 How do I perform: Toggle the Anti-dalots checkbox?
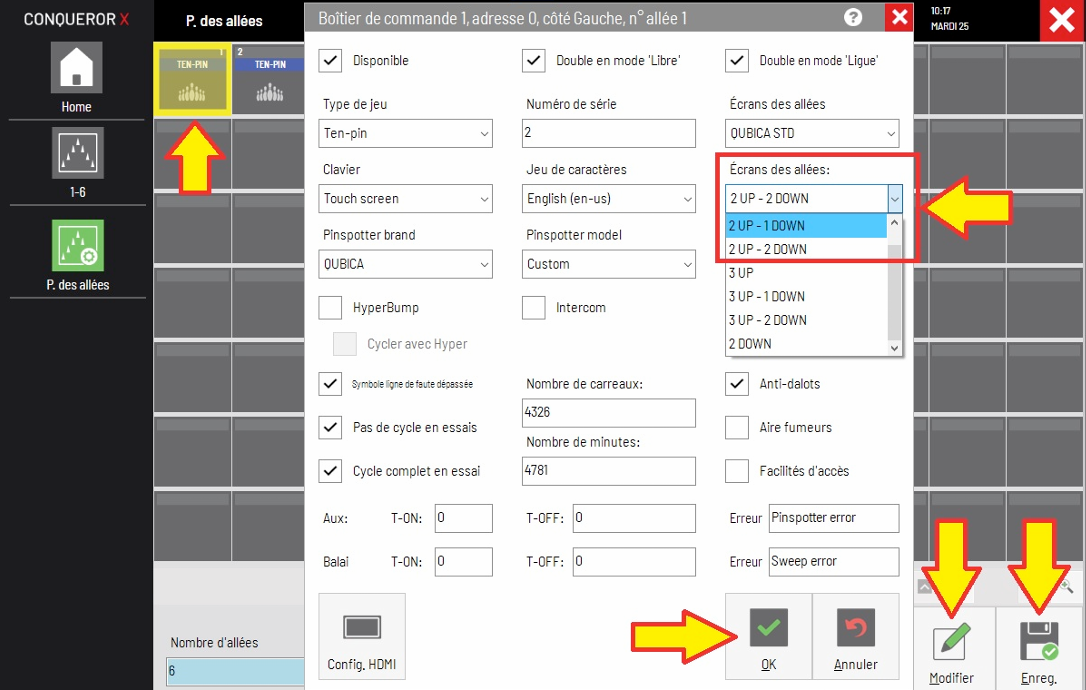click(x=737, y=384)
